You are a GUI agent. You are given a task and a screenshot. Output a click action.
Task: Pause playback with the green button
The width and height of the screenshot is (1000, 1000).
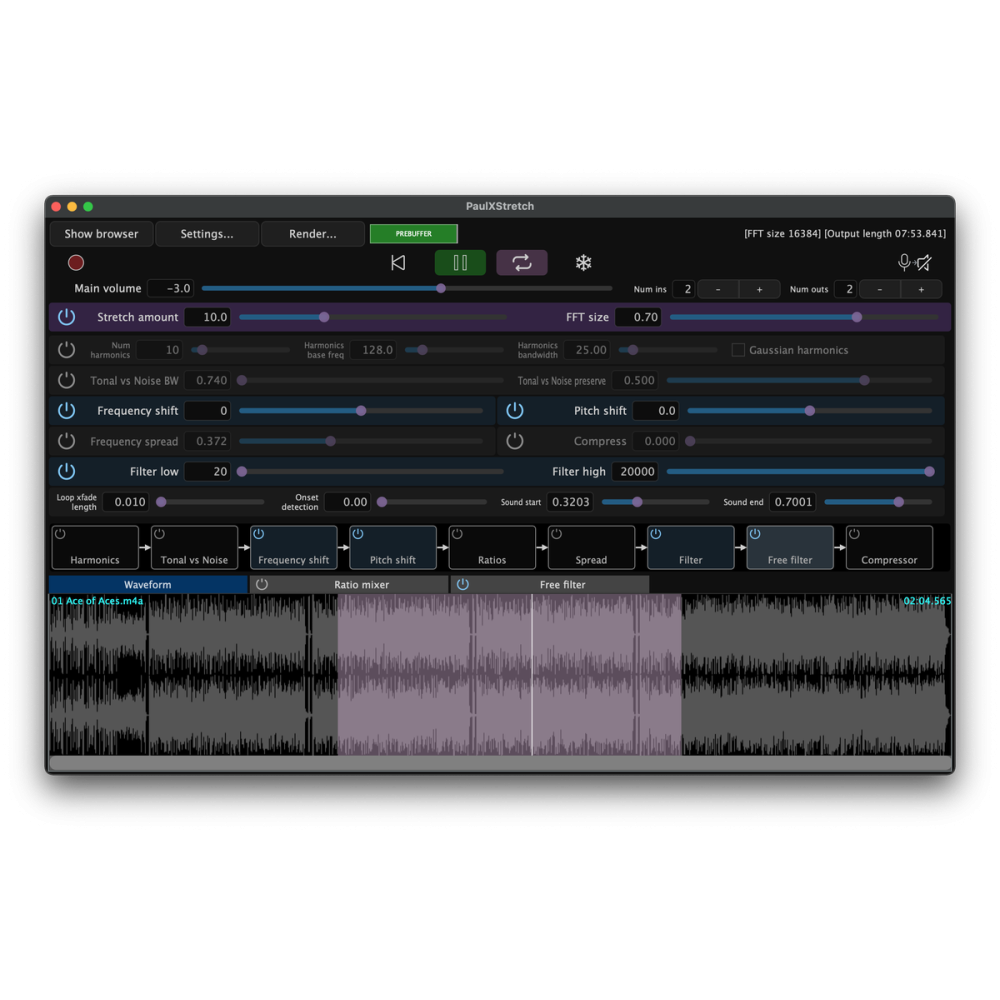[460, 263]
